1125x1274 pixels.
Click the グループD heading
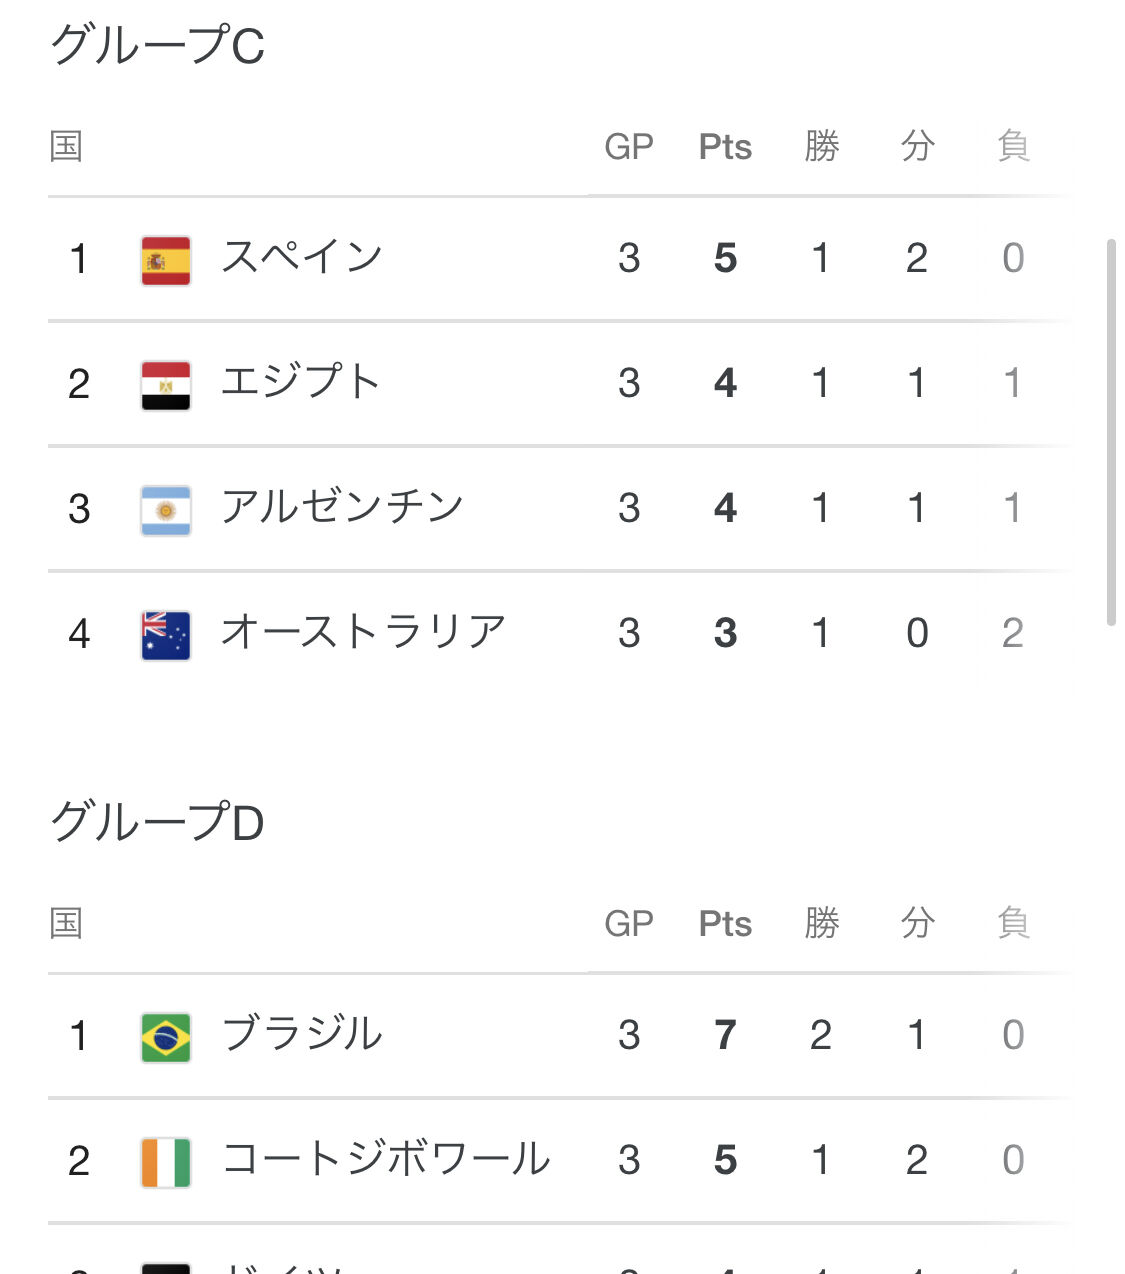[157, 823]
